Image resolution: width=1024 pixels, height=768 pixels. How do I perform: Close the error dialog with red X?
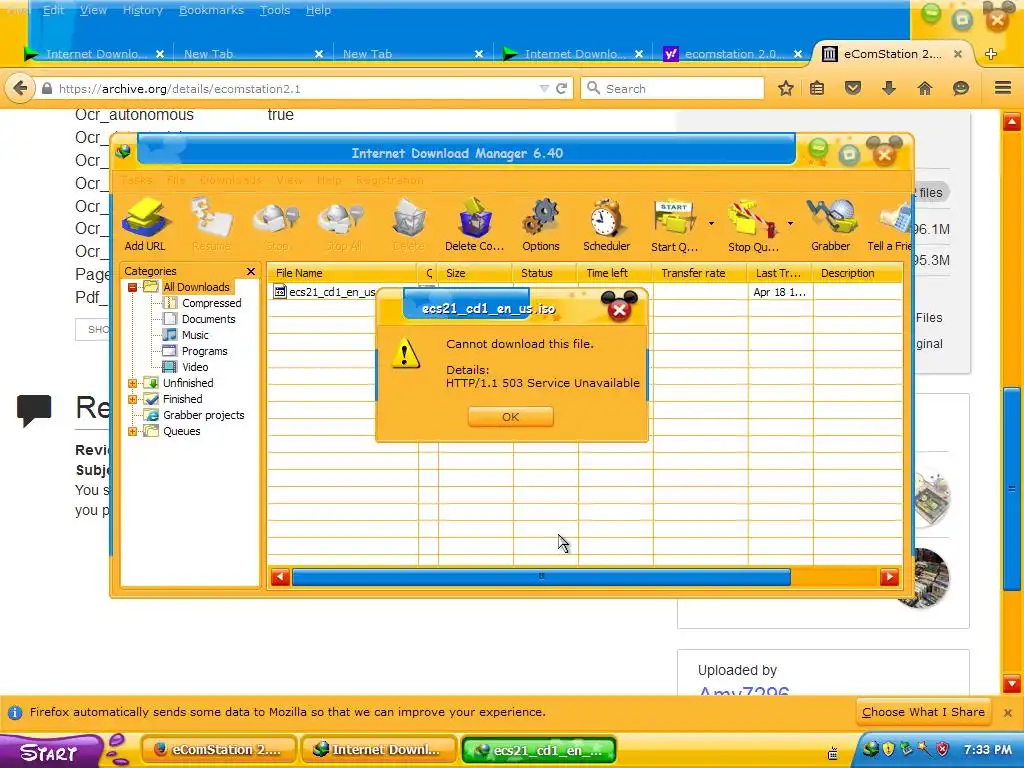pyautogui.click(x=619, y=310)
